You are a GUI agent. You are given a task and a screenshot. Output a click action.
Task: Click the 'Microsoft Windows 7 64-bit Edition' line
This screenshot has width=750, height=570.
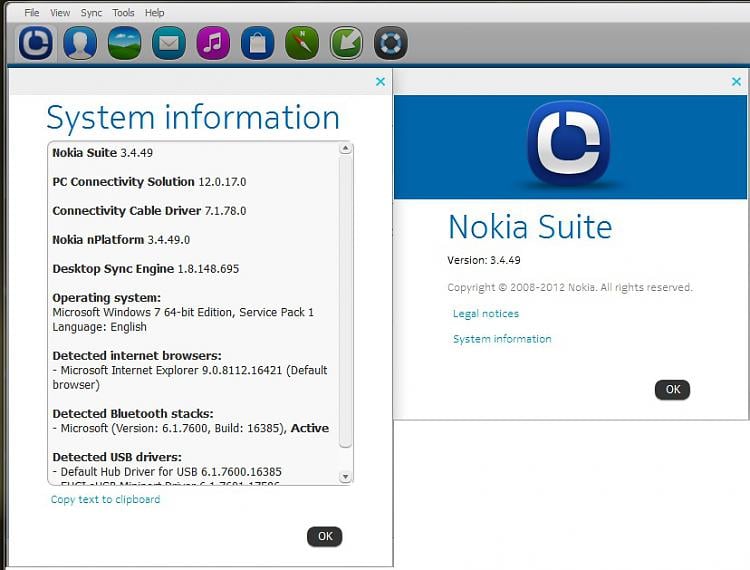pyautogui.click(x=183, y=312)
